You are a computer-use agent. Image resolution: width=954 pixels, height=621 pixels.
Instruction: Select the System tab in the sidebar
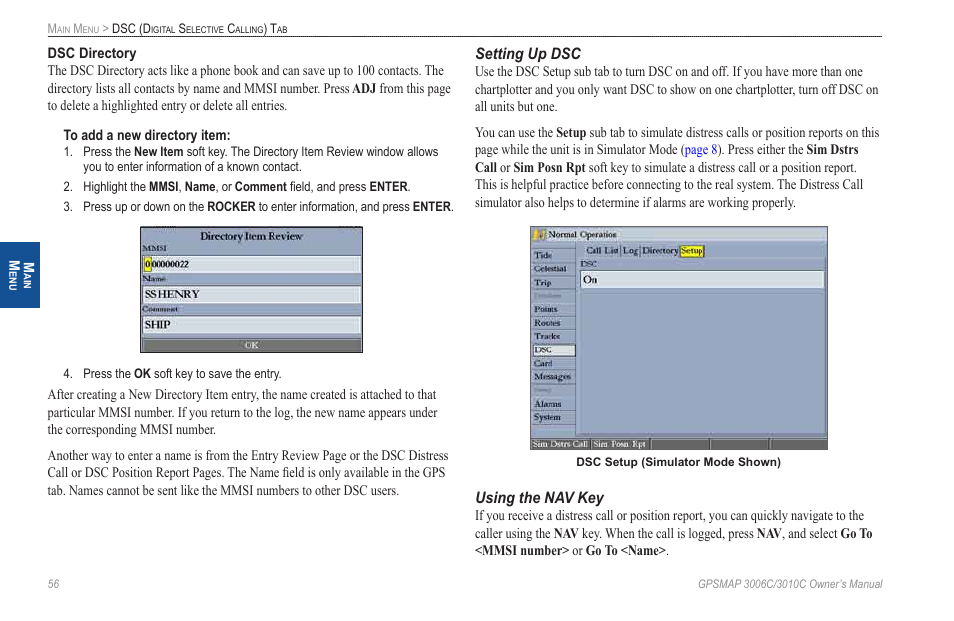(553, 417)
